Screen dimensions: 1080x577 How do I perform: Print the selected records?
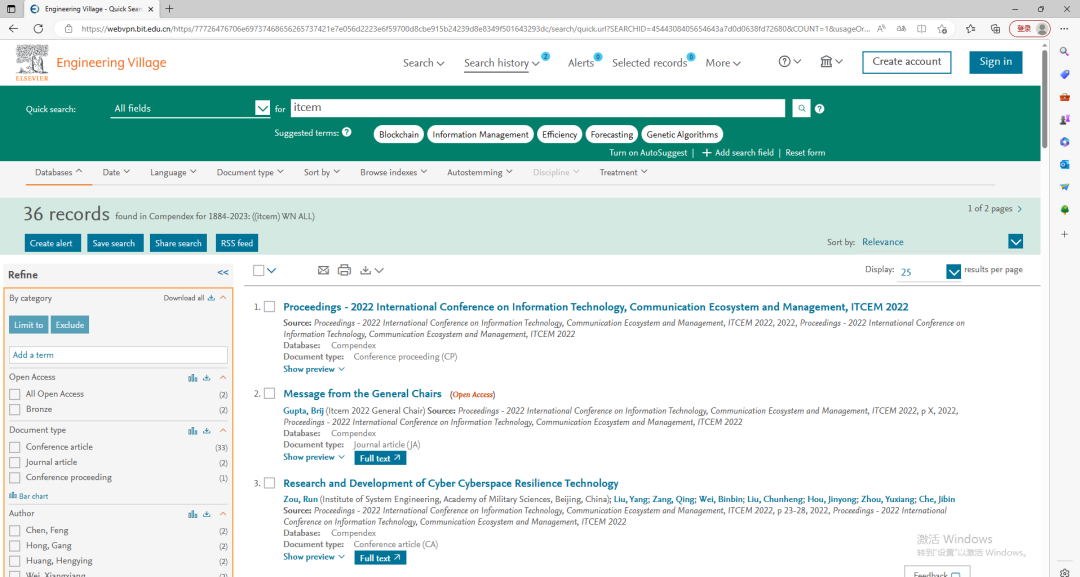coord(344,271)
